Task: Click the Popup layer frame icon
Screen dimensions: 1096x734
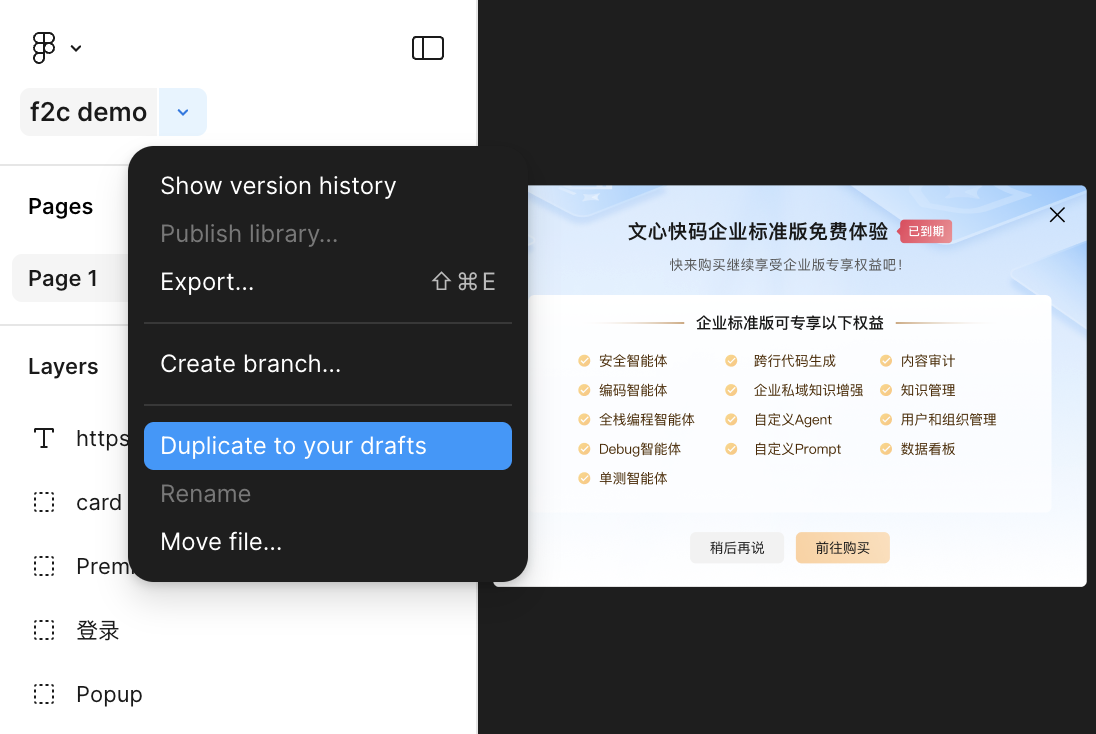Action: pos(43,694)
